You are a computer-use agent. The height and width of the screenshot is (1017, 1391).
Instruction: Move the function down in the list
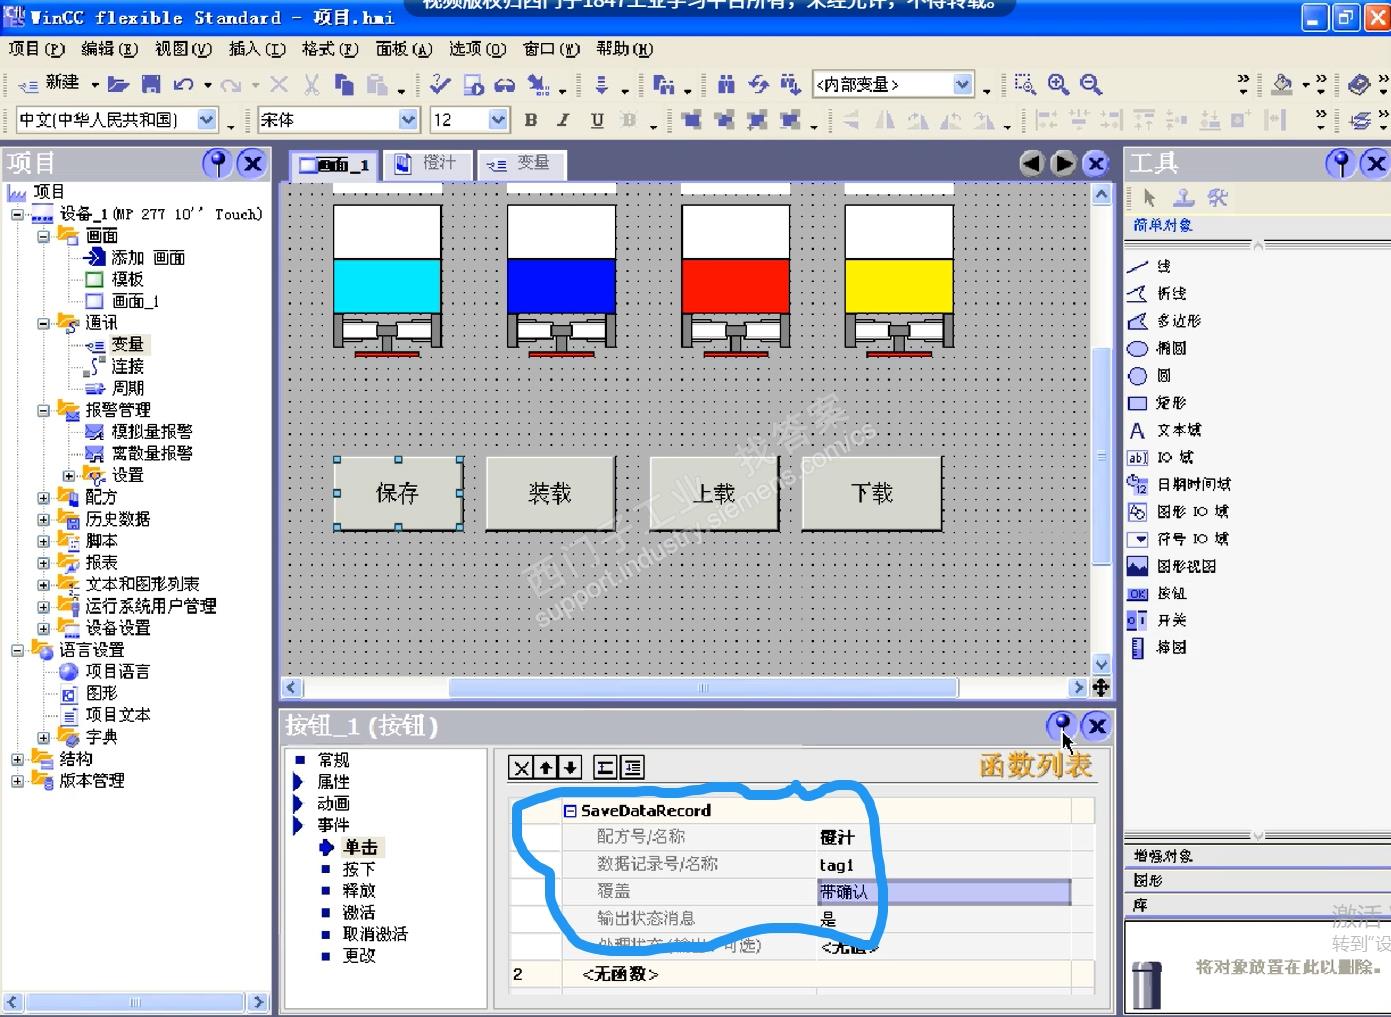tap(570, 767)
